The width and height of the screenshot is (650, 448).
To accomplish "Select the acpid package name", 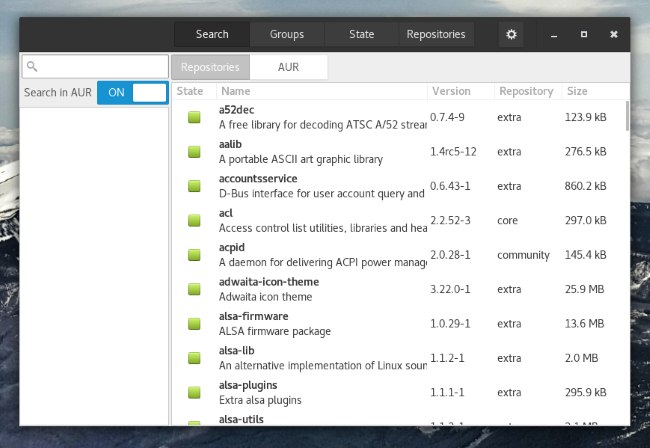I will click(x=232, y=248).
